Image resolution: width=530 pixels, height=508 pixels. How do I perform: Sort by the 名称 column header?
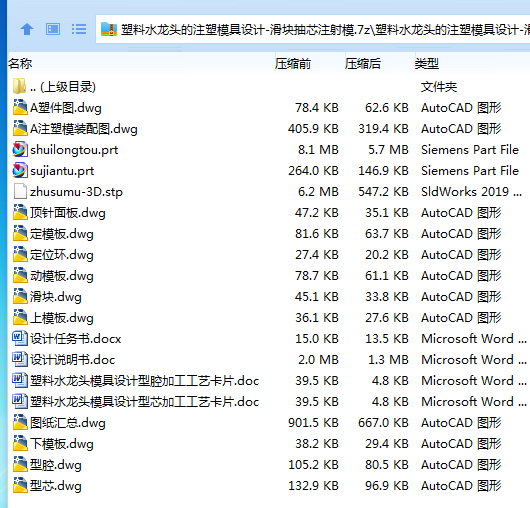point(20,64)
